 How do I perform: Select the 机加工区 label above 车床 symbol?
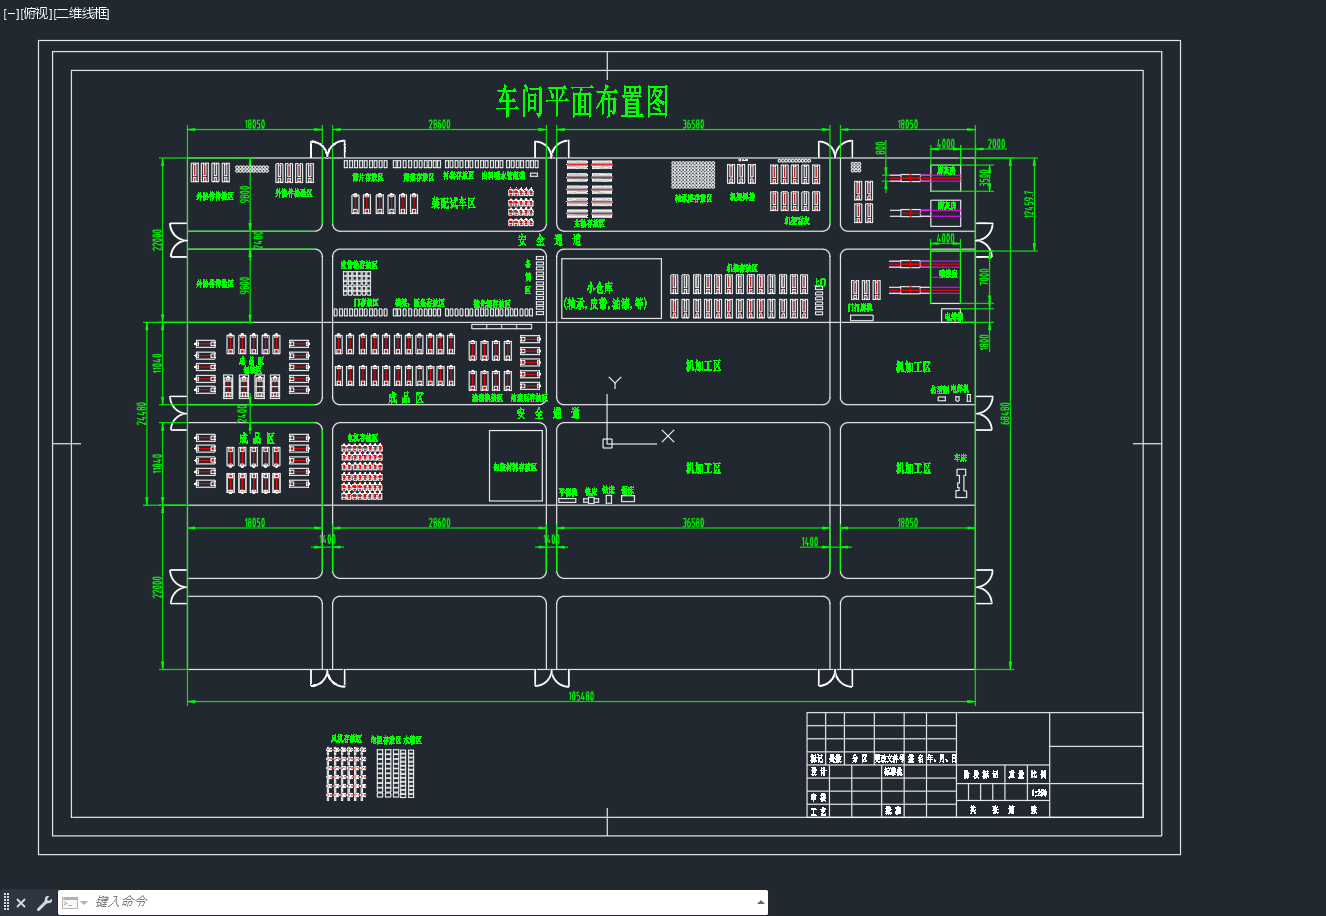913,367
